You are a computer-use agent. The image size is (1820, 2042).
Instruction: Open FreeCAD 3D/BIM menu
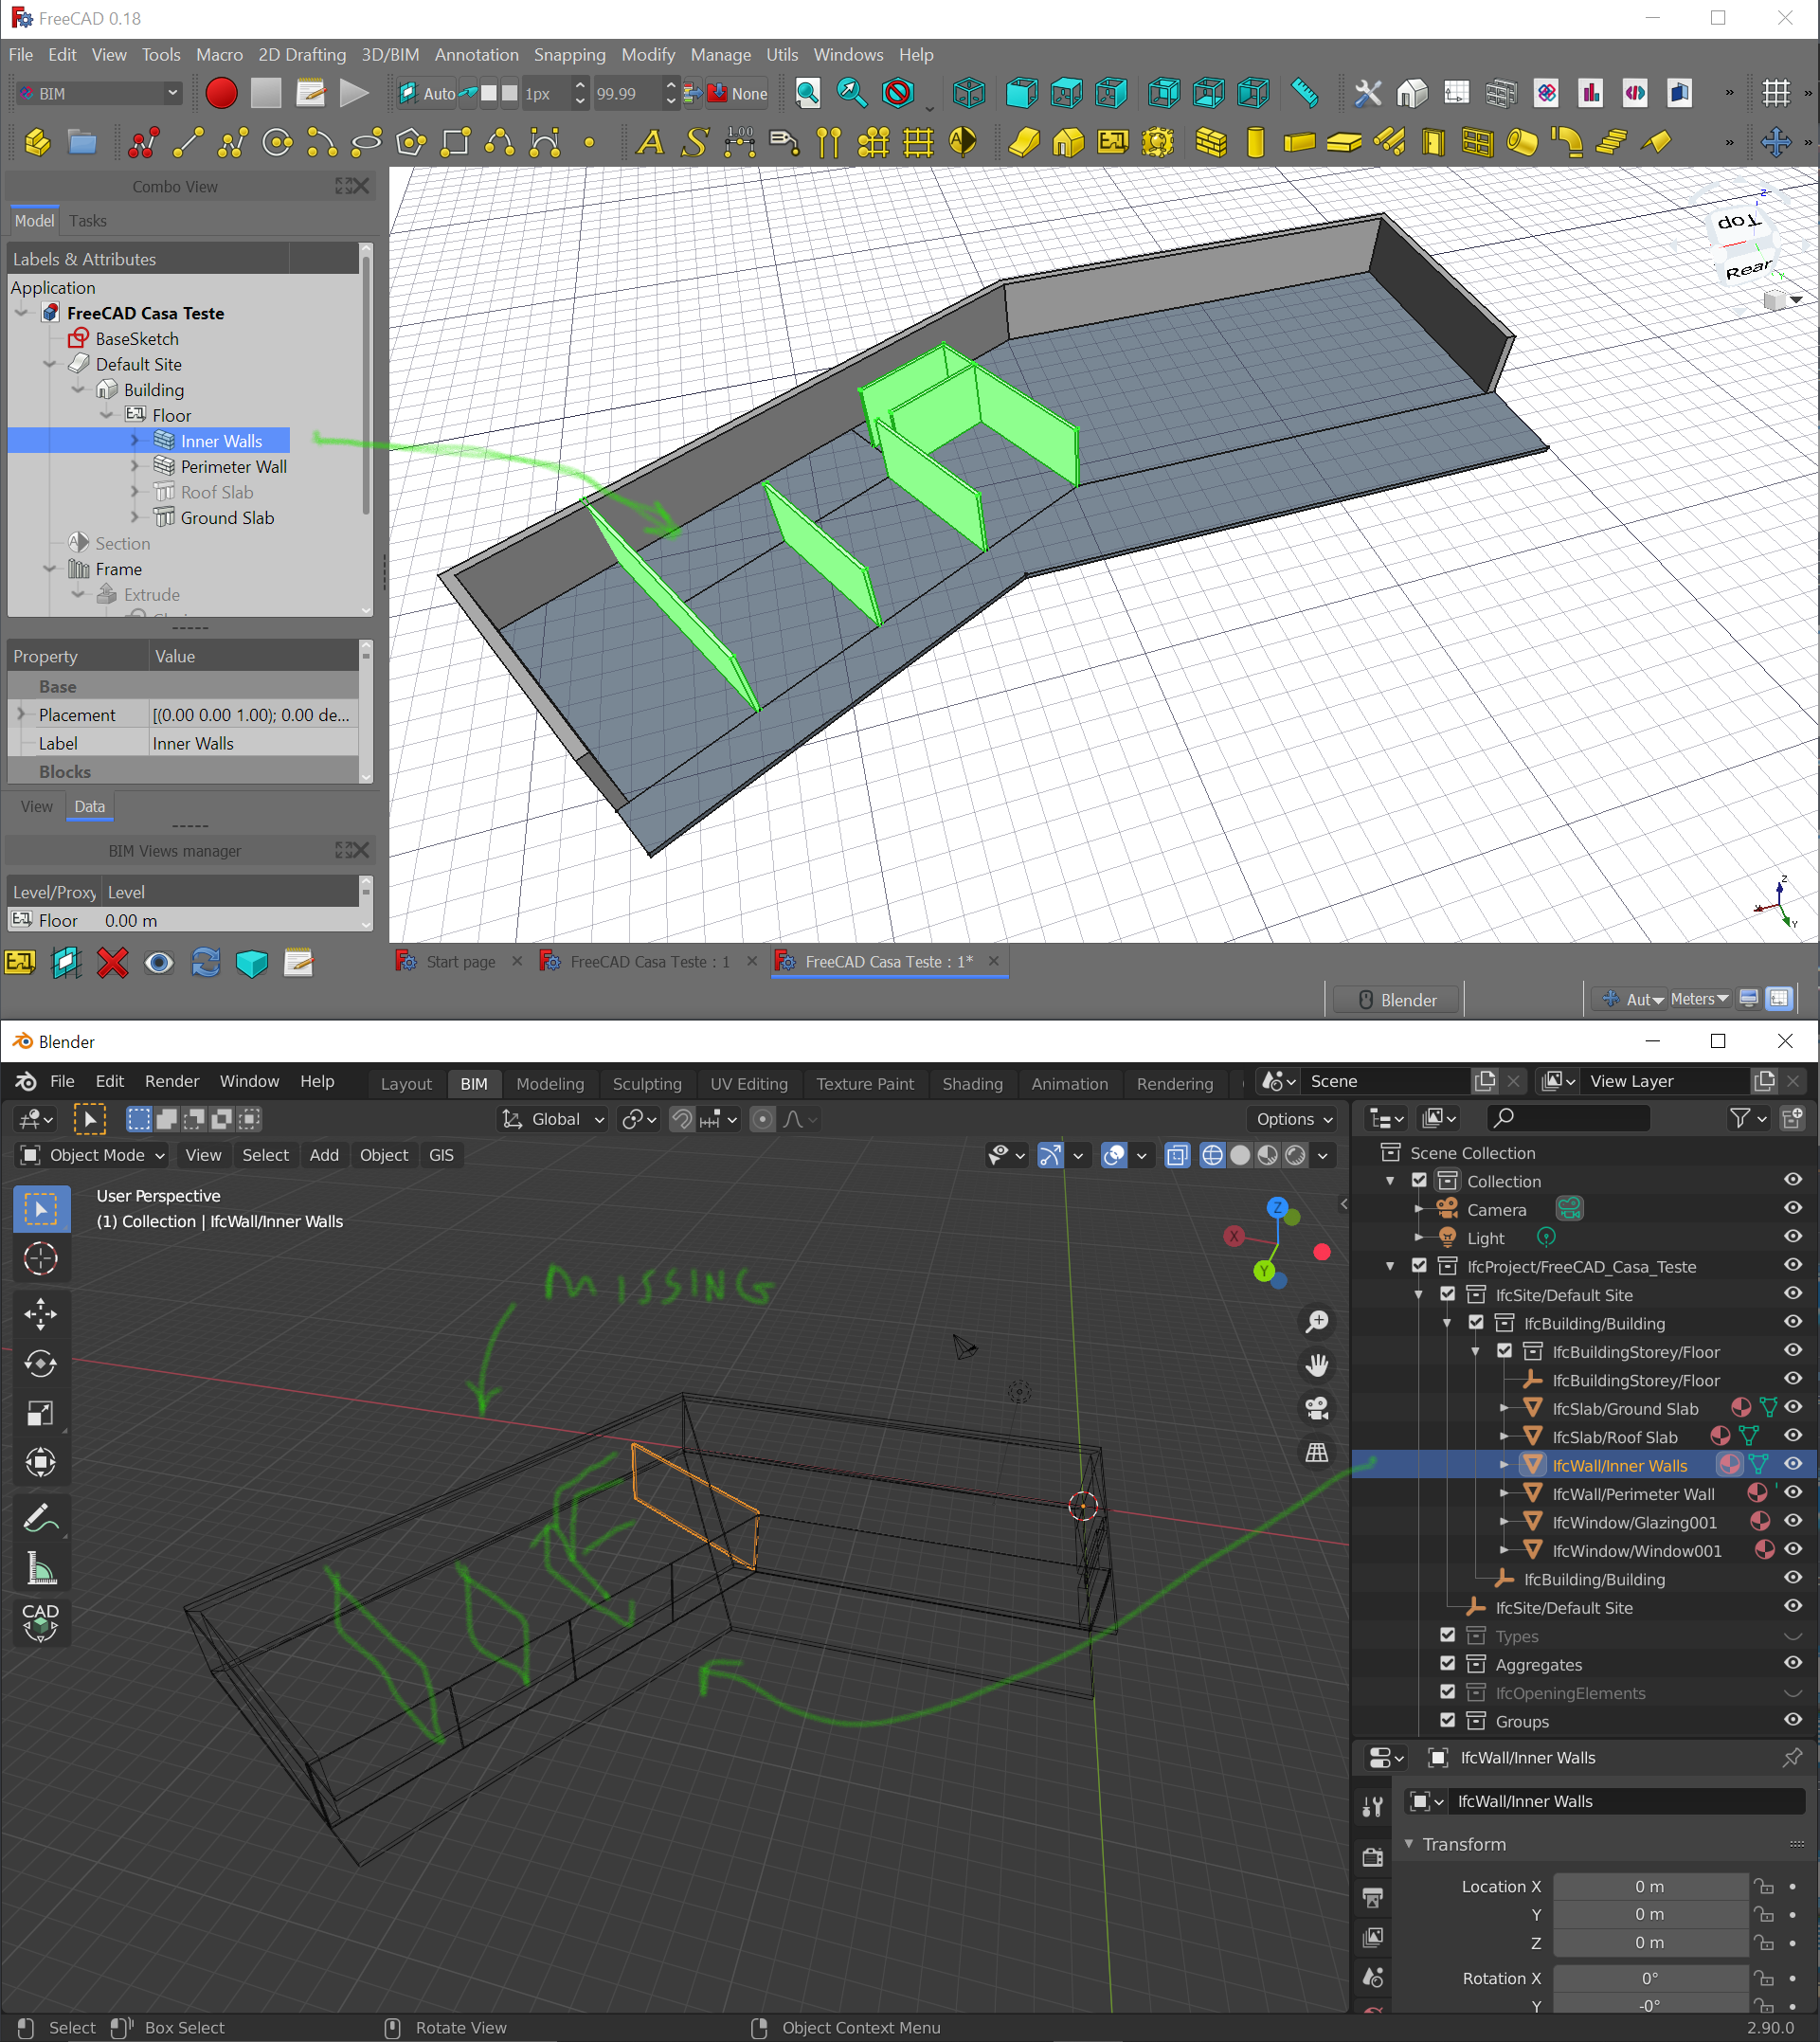[390, 55]
